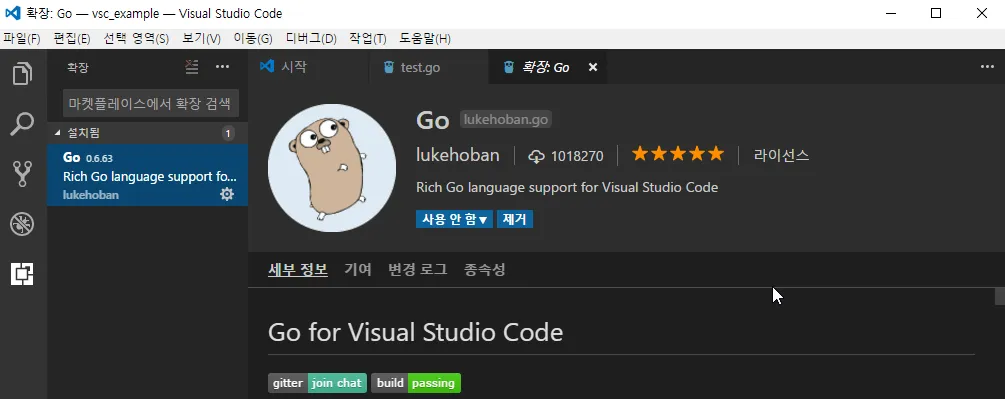Select the Go 0.6.63 extension entry

click(147, 175)
